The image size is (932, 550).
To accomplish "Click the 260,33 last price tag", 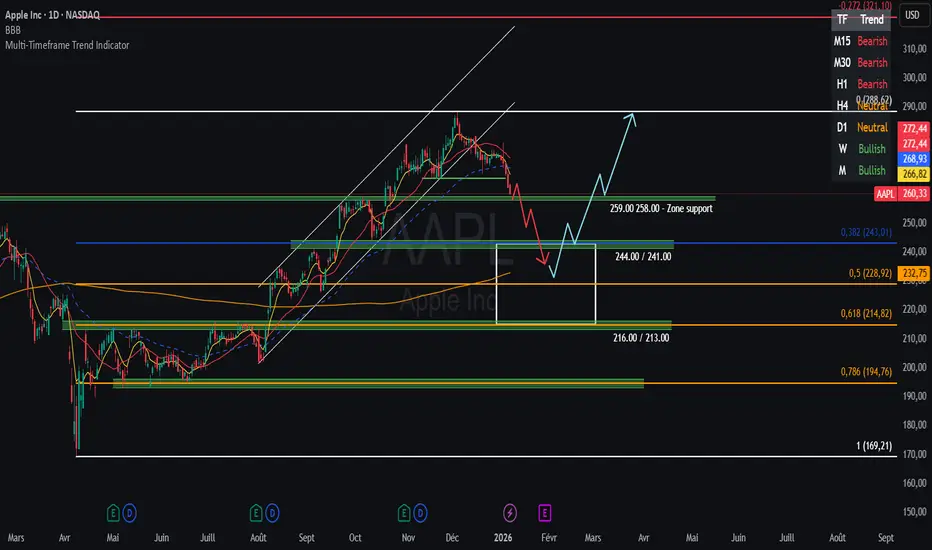I will coord(914,194).
